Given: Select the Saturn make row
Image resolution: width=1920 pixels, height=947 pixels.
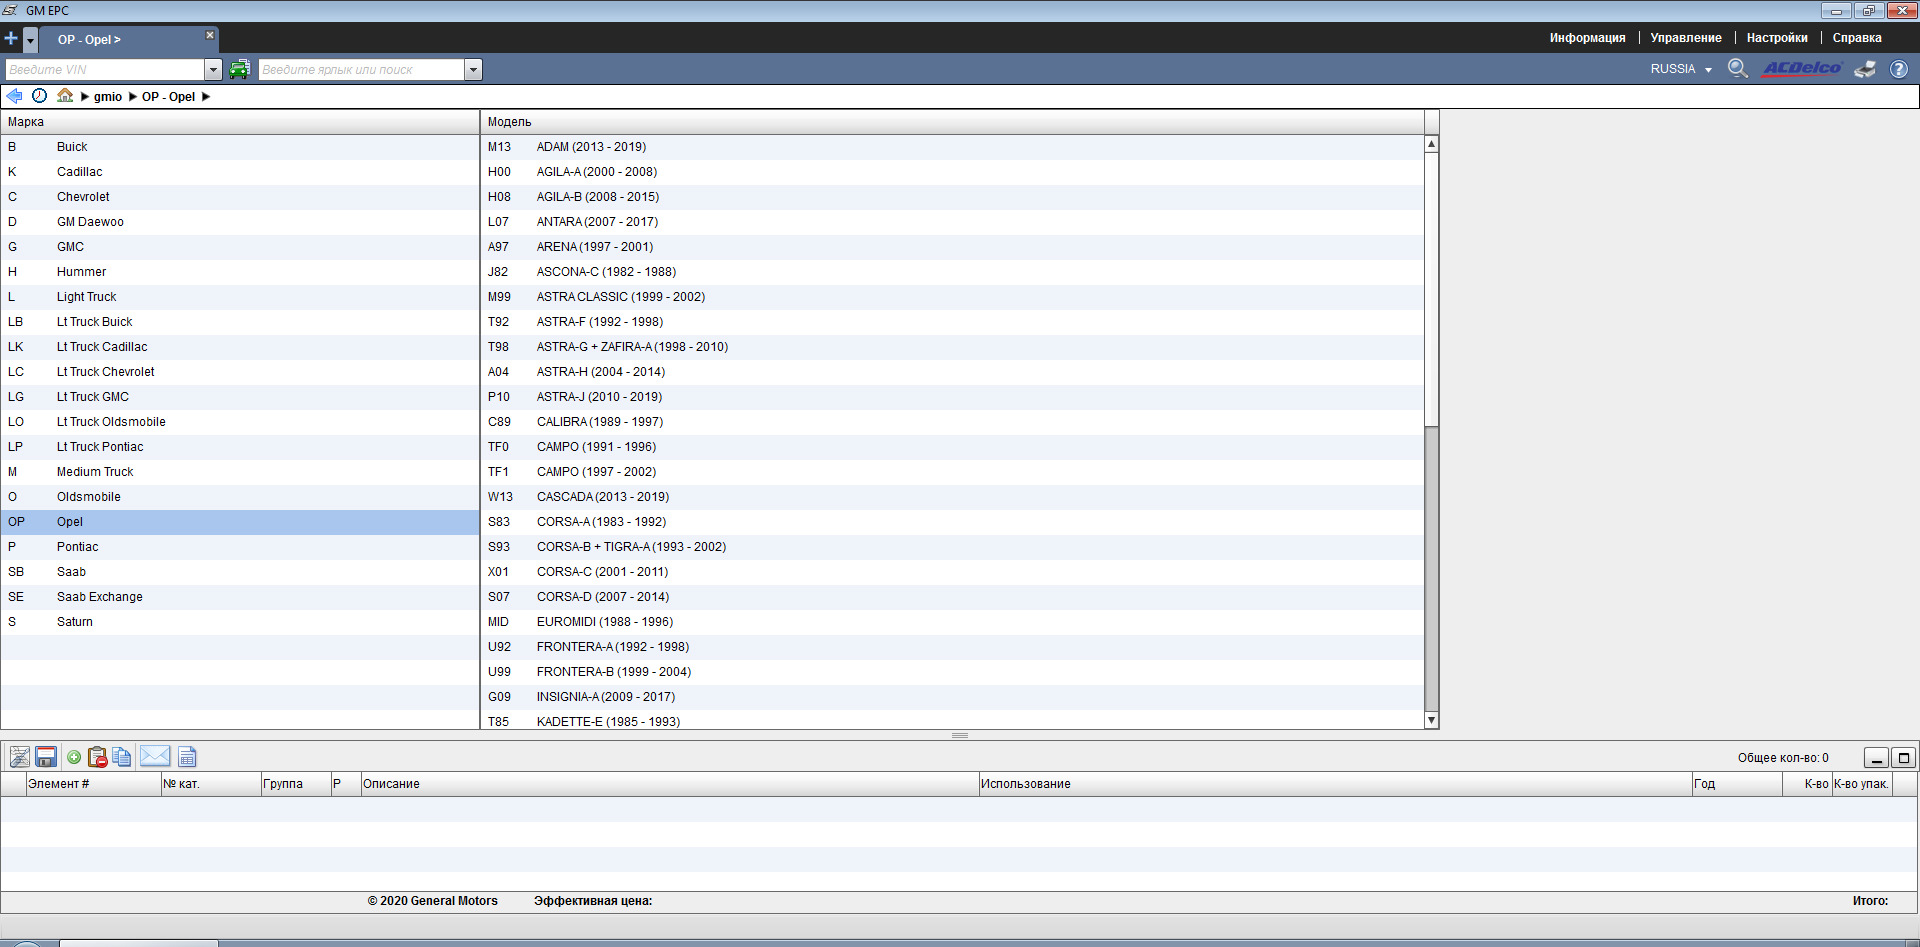Looking at the screenshot, I should 240,622.
